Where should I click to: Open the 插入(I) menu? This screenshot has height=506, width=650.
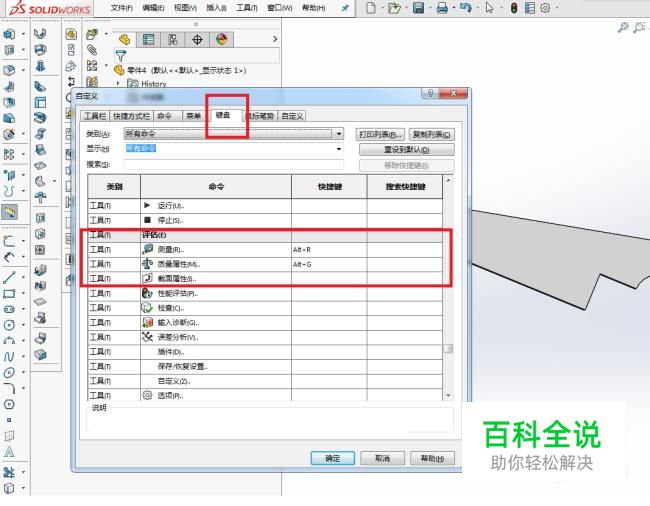tap(216, 8)
